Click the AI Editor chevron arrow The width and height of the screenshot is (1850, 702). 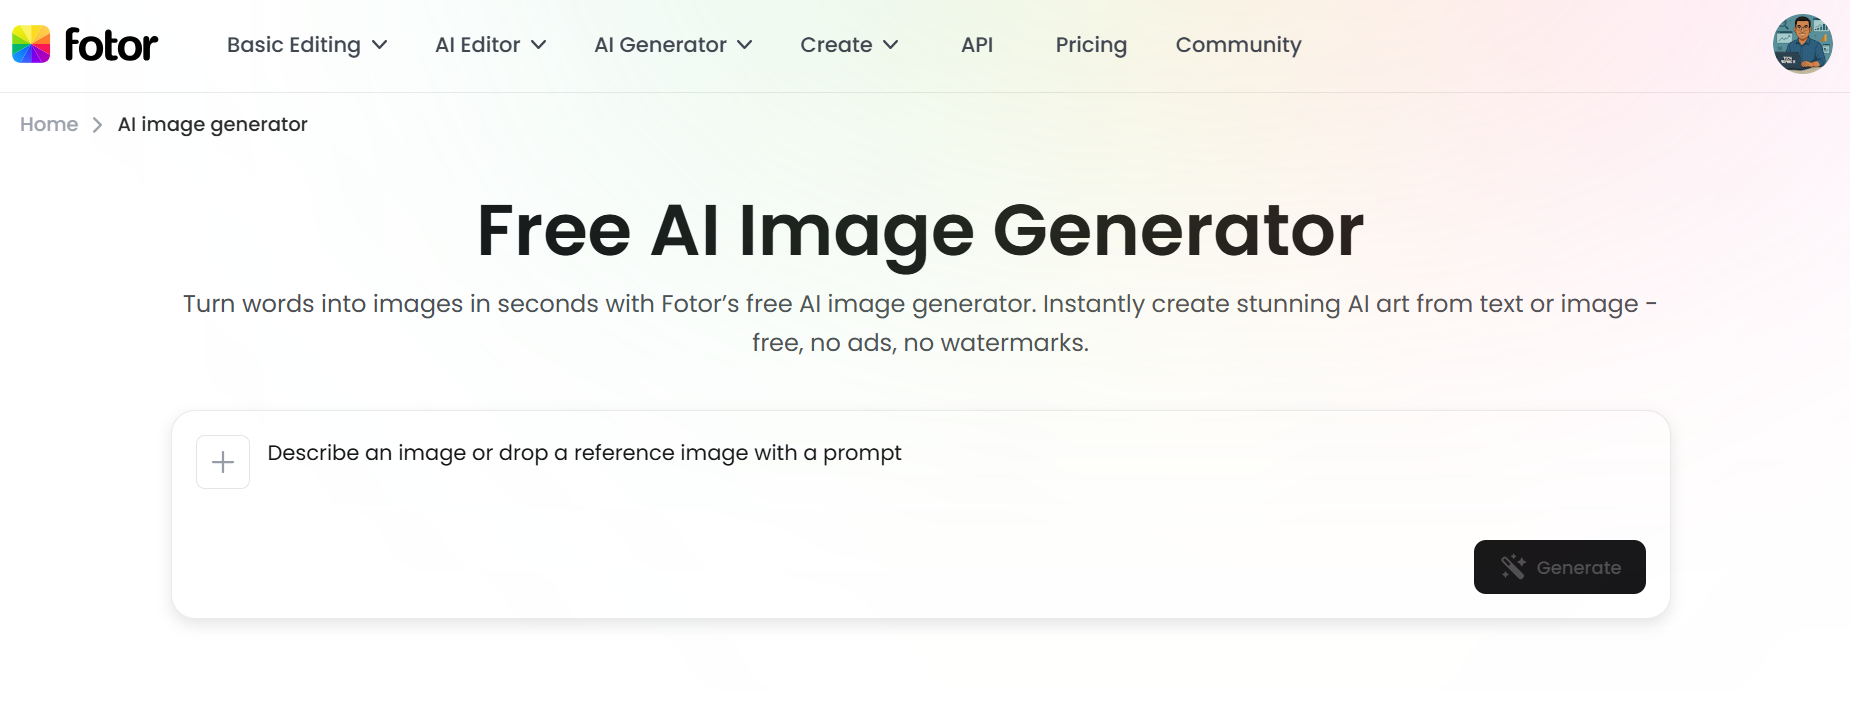pos(538,45)
